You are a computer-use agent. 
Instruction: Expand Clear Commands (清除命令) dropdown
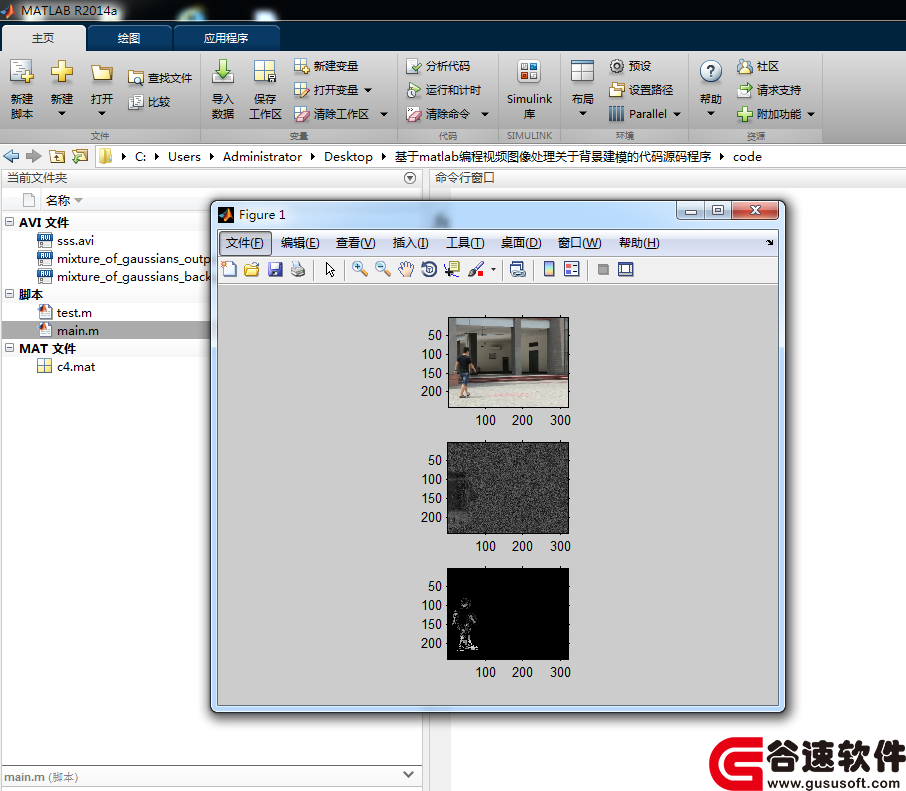pyautogui.click(x=485, y=114)
